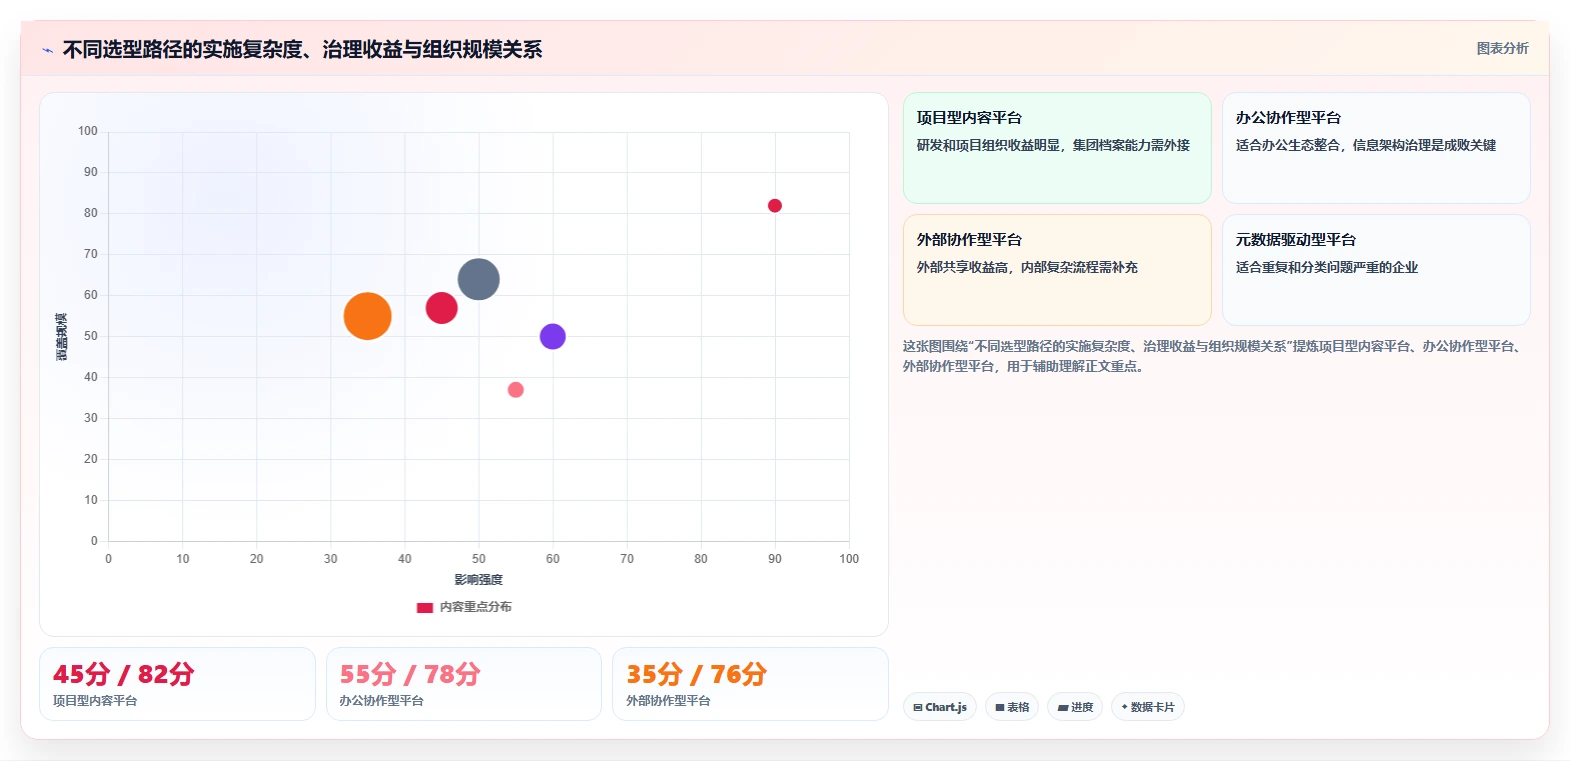This screenshot has height=761, width=1570.
Task: Click the summary paragraph starting 这张图围绕
Action: click(x=1213, y=356)
